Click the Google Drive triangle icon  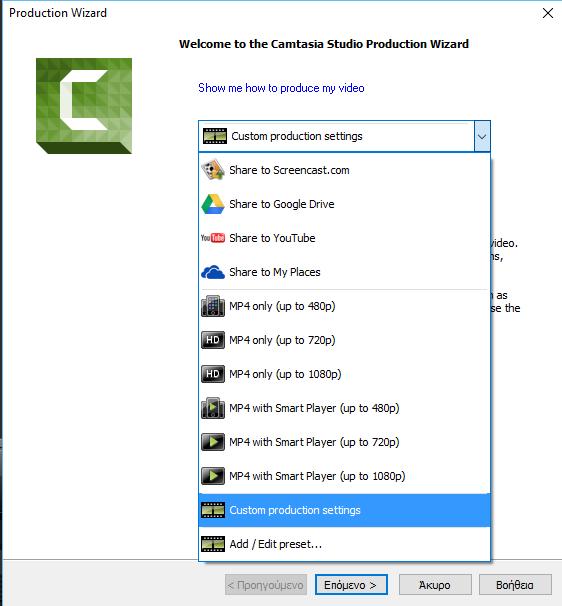click(x=213, y=204)
